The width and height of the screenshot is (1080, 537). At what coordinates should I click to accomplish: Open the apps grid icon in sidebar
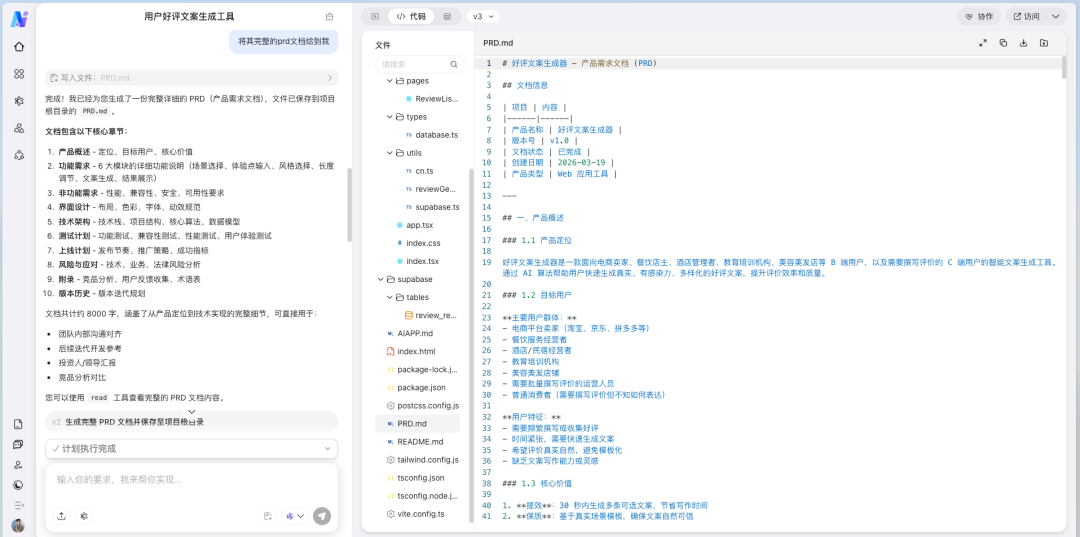click(x=18, y=73)
